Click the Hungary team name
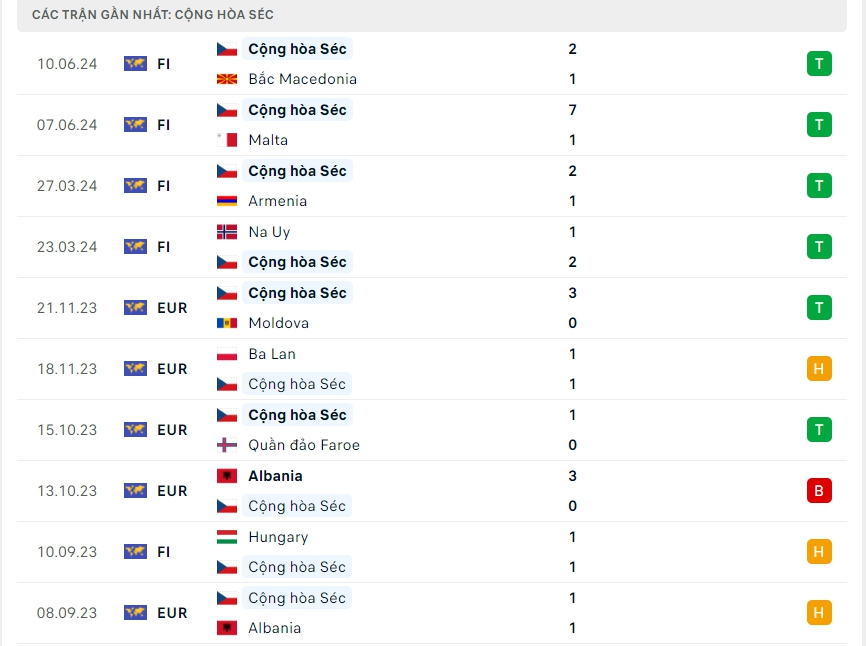This screenshot has height=646, width=866. pos(278,537)
